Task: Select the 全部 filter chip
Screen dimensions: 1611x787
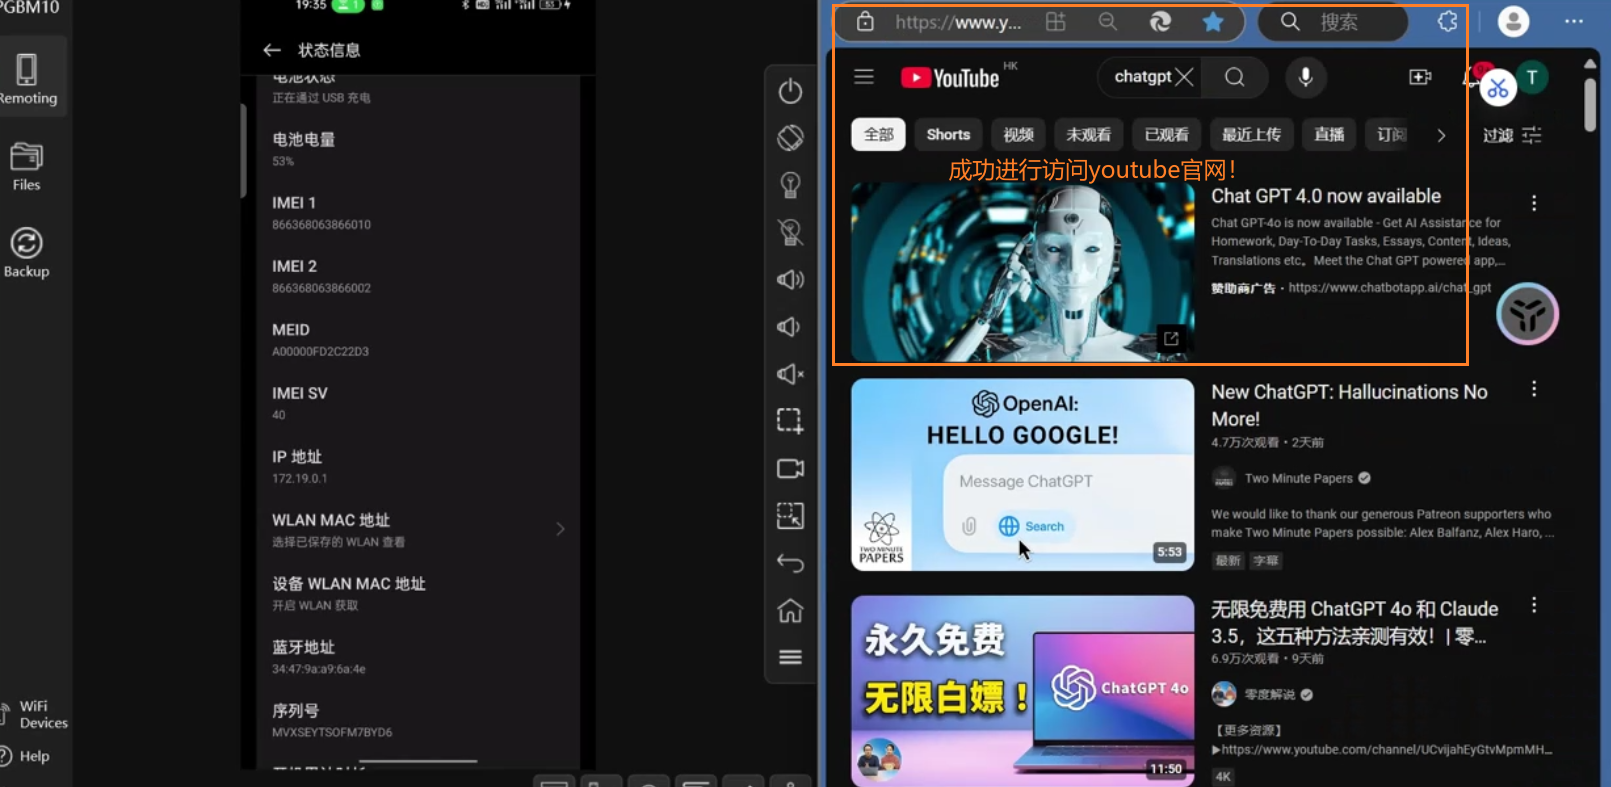Action: click(x=879, y=134)
